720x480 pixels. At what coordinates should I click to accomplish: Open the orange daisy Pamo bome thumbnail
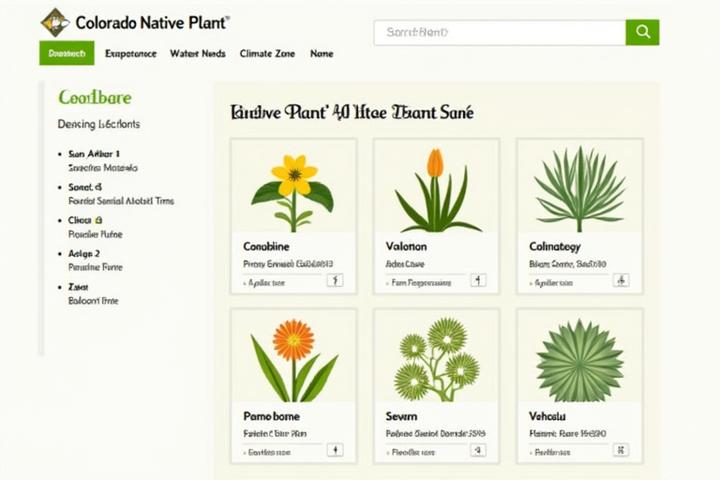tap(293, 356)
